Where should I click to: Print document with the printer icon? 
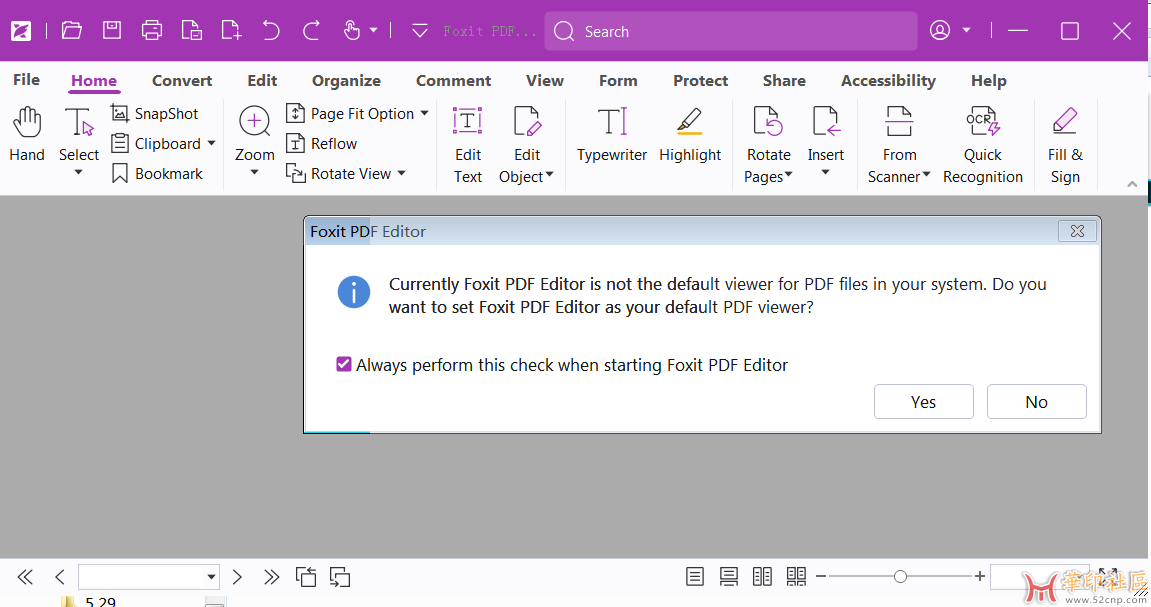pyautogui.click(x=152, y=31)
